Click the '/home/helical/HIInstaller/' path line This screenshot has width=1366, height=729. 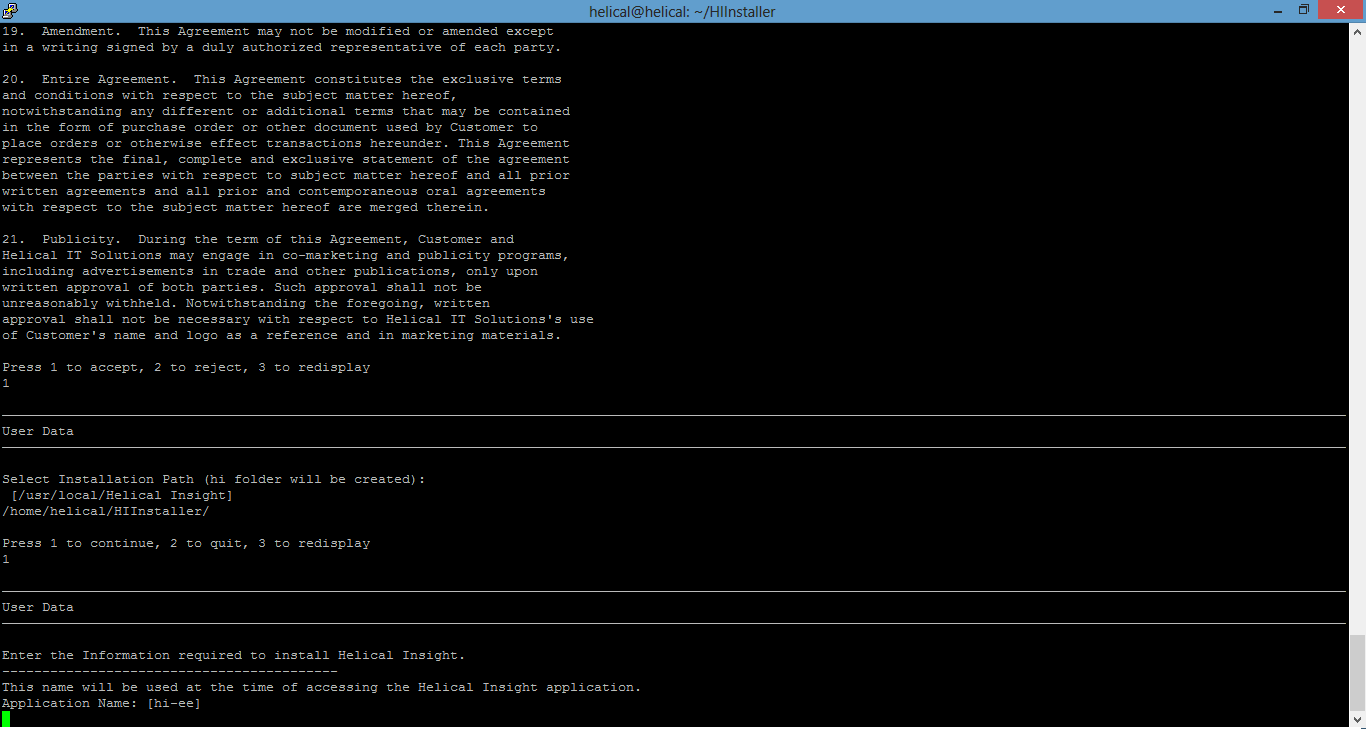click(106, 511)
